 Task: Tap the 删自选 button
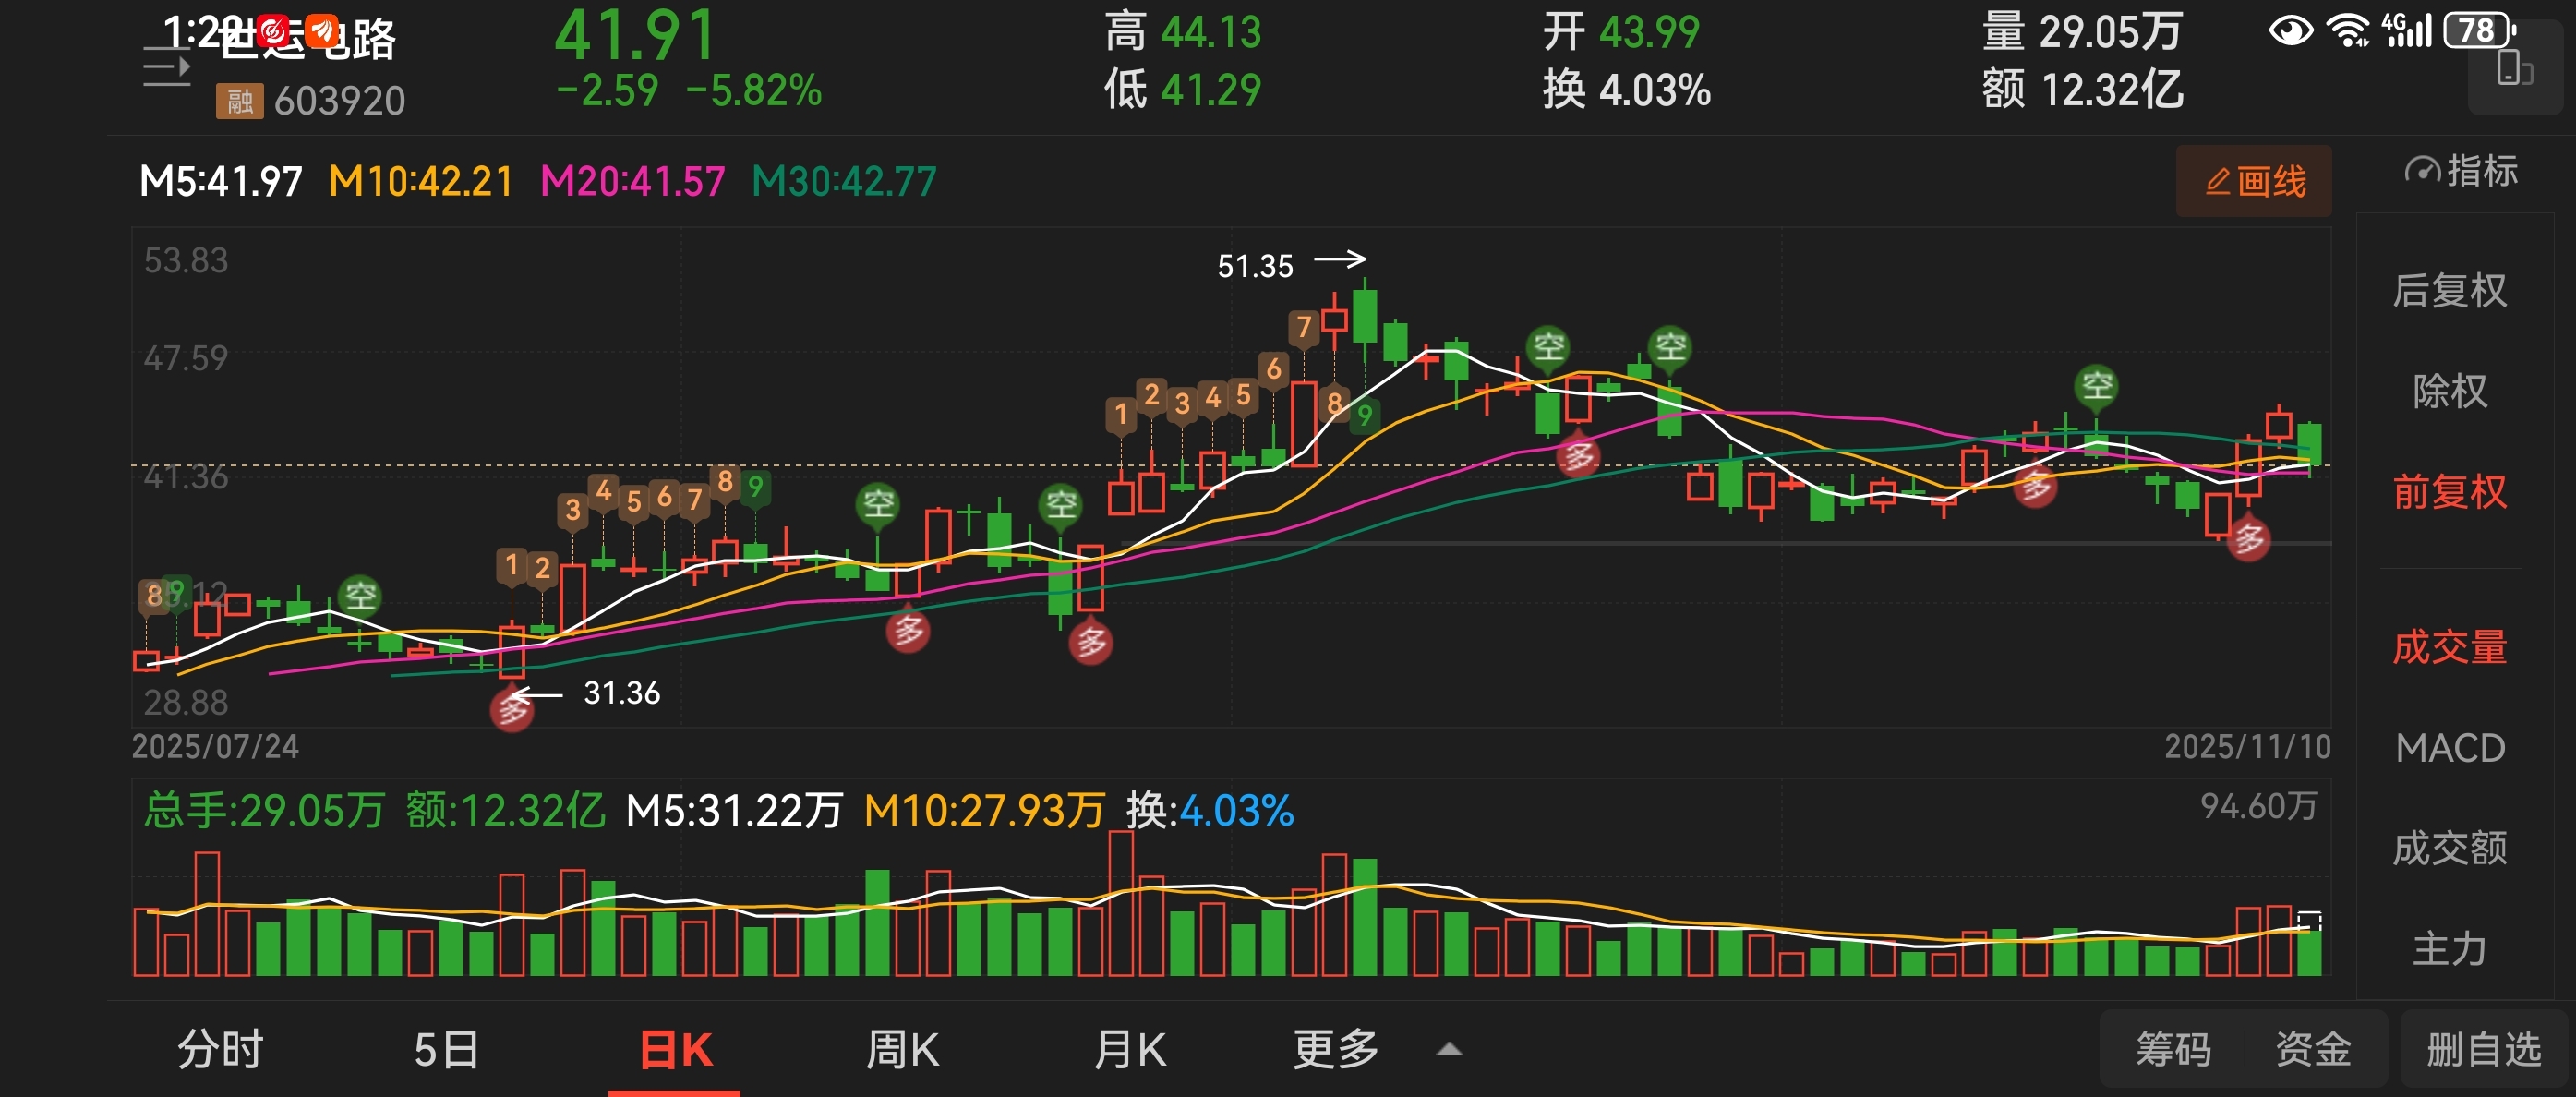(x=2483, y=1050)
